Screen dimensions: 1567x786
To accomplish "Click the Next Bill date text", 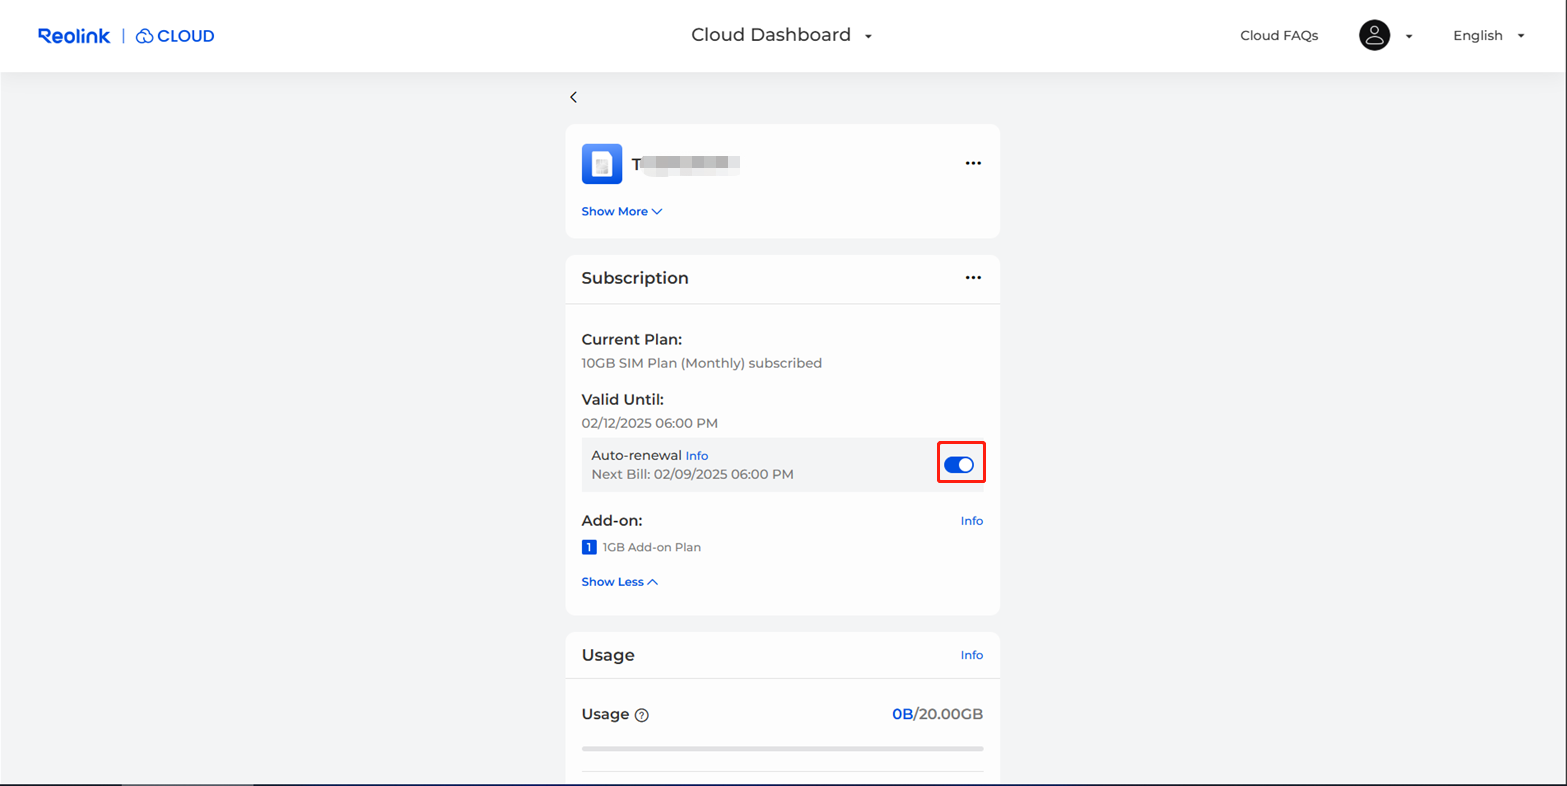I will [692, 474].
